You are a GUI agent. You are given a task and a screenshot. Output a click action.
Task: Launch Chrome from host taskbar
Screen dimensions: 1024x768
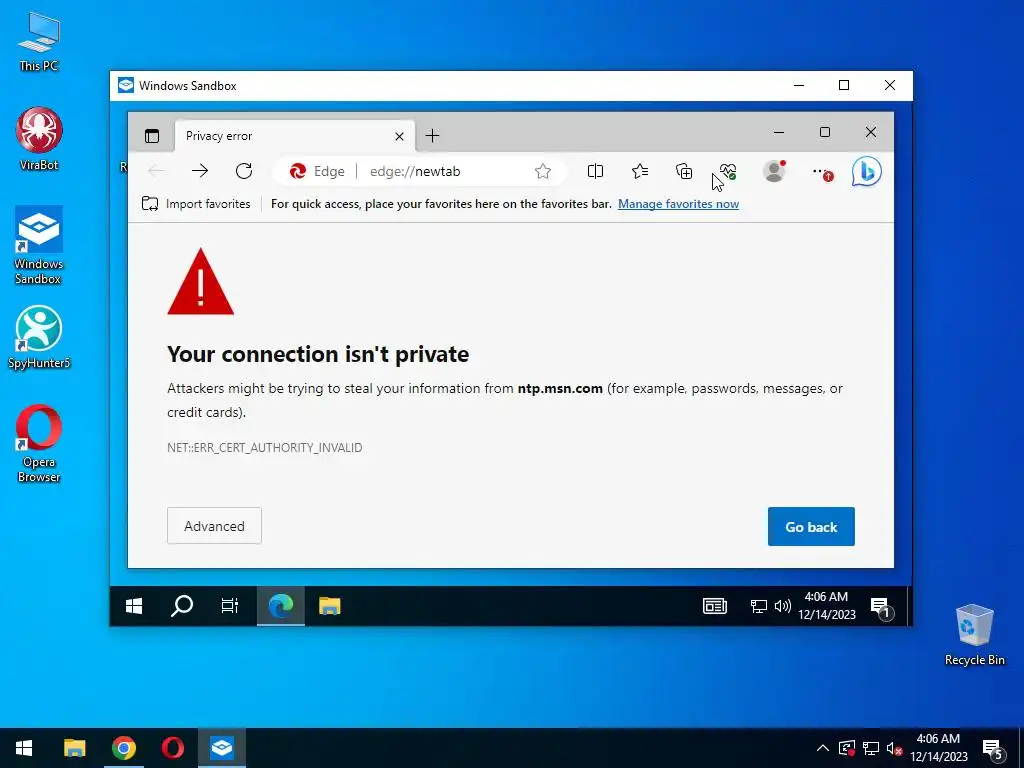[x=123, y=748]
